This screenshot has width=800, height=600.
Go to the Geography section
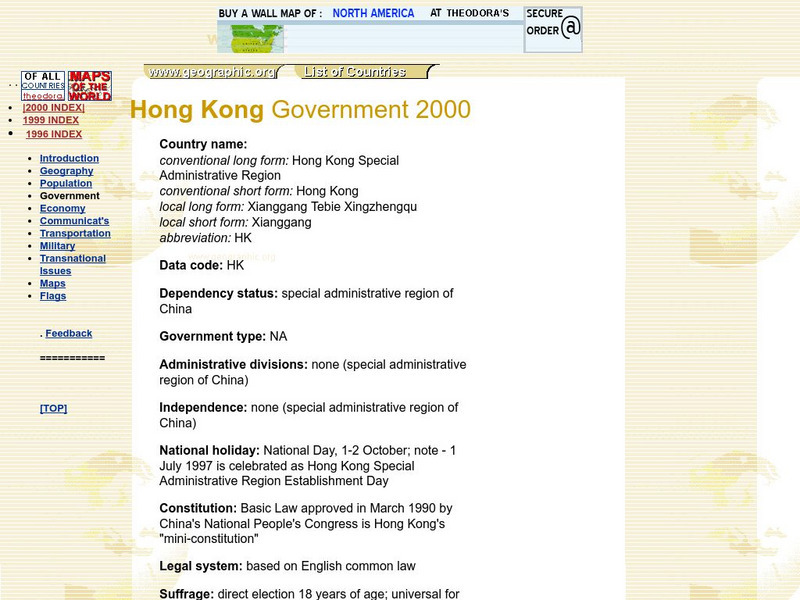[66, 171]
